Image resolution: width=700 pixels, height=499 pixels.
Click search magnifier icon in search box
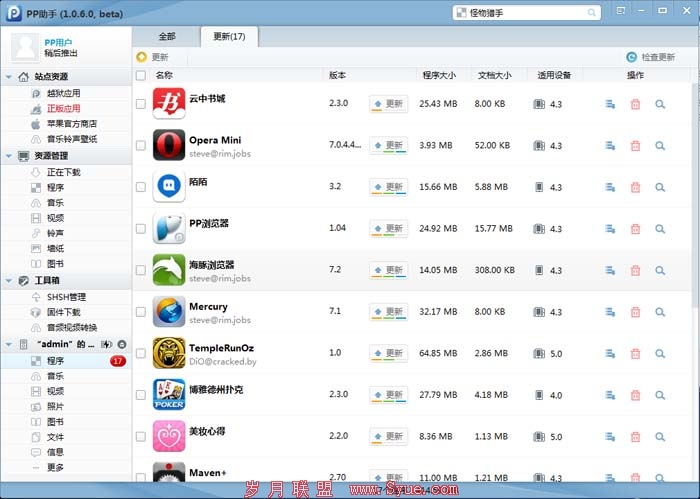click(592, 12)
